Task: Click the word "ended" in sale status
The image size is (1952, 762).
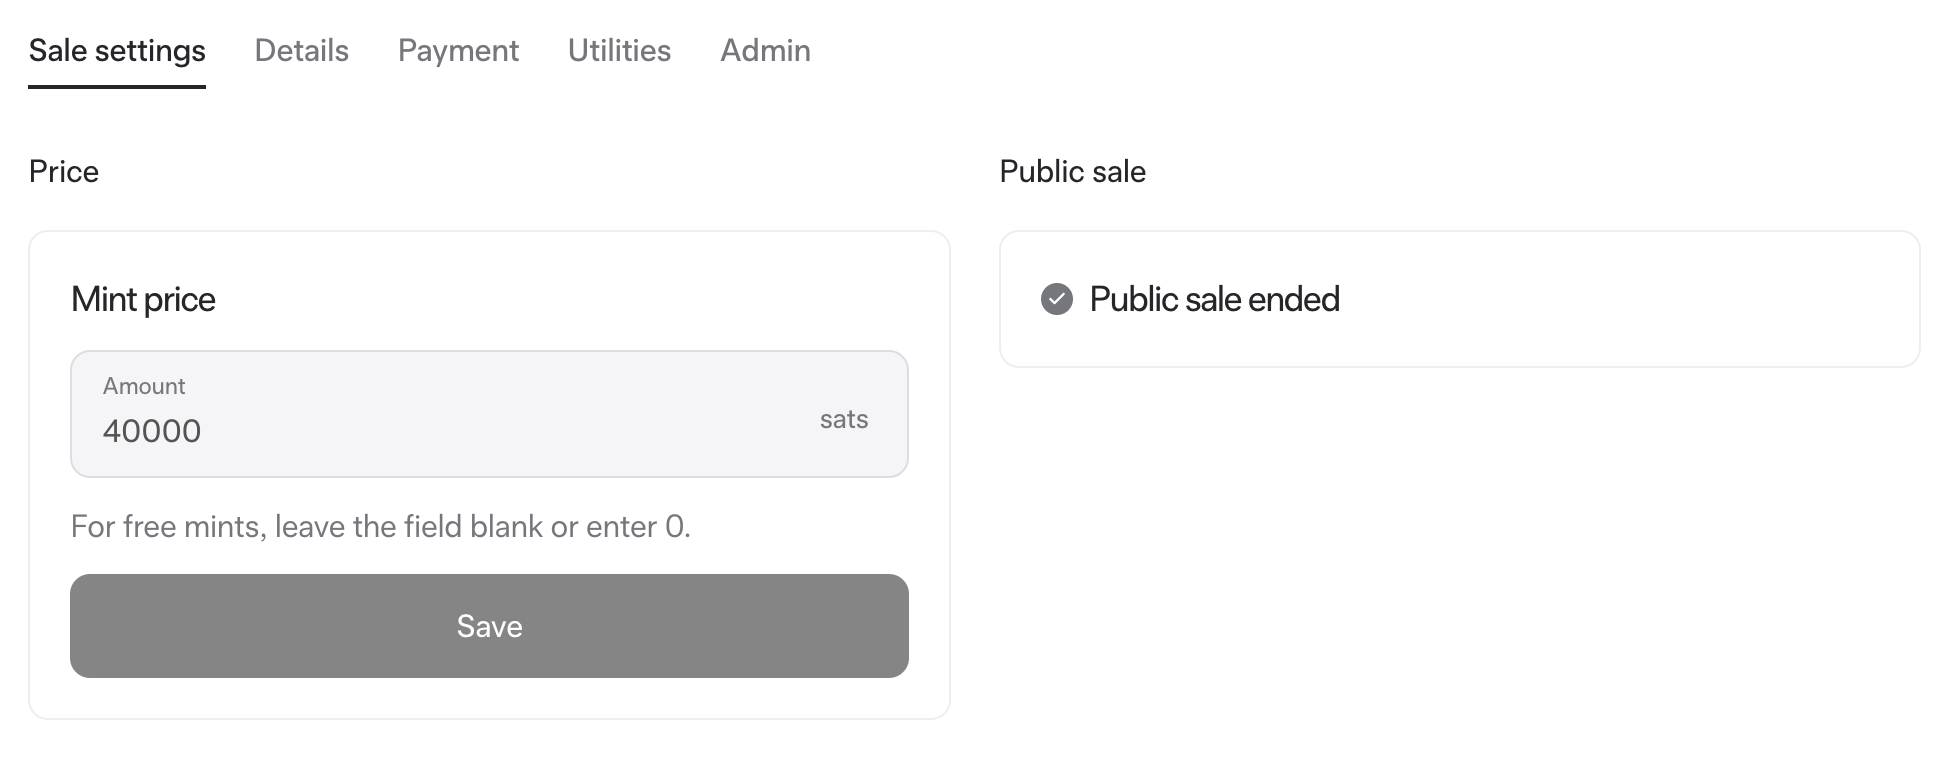Action: tap(1294, 299)
